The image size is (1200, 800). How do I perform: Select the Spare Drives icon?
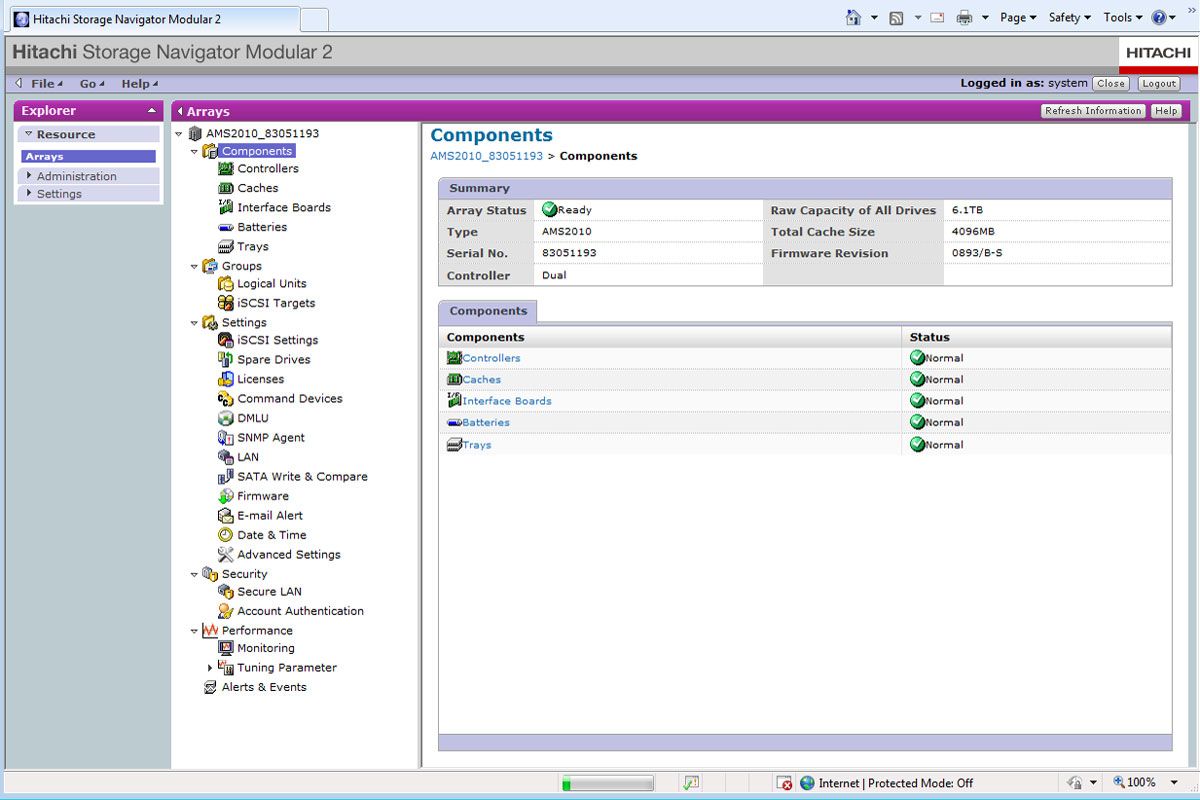click(224, 359)
